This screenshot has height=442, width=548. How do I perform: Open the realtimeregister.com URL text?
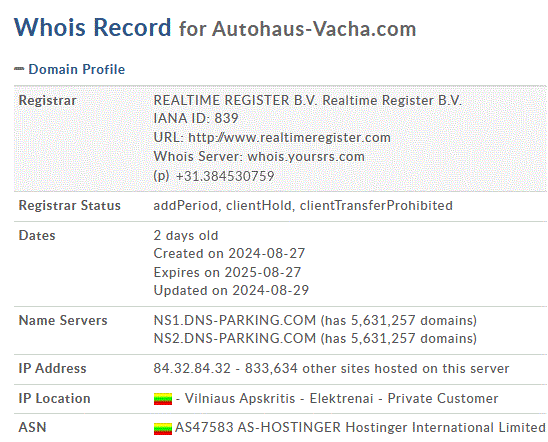[x=289, y=138]
